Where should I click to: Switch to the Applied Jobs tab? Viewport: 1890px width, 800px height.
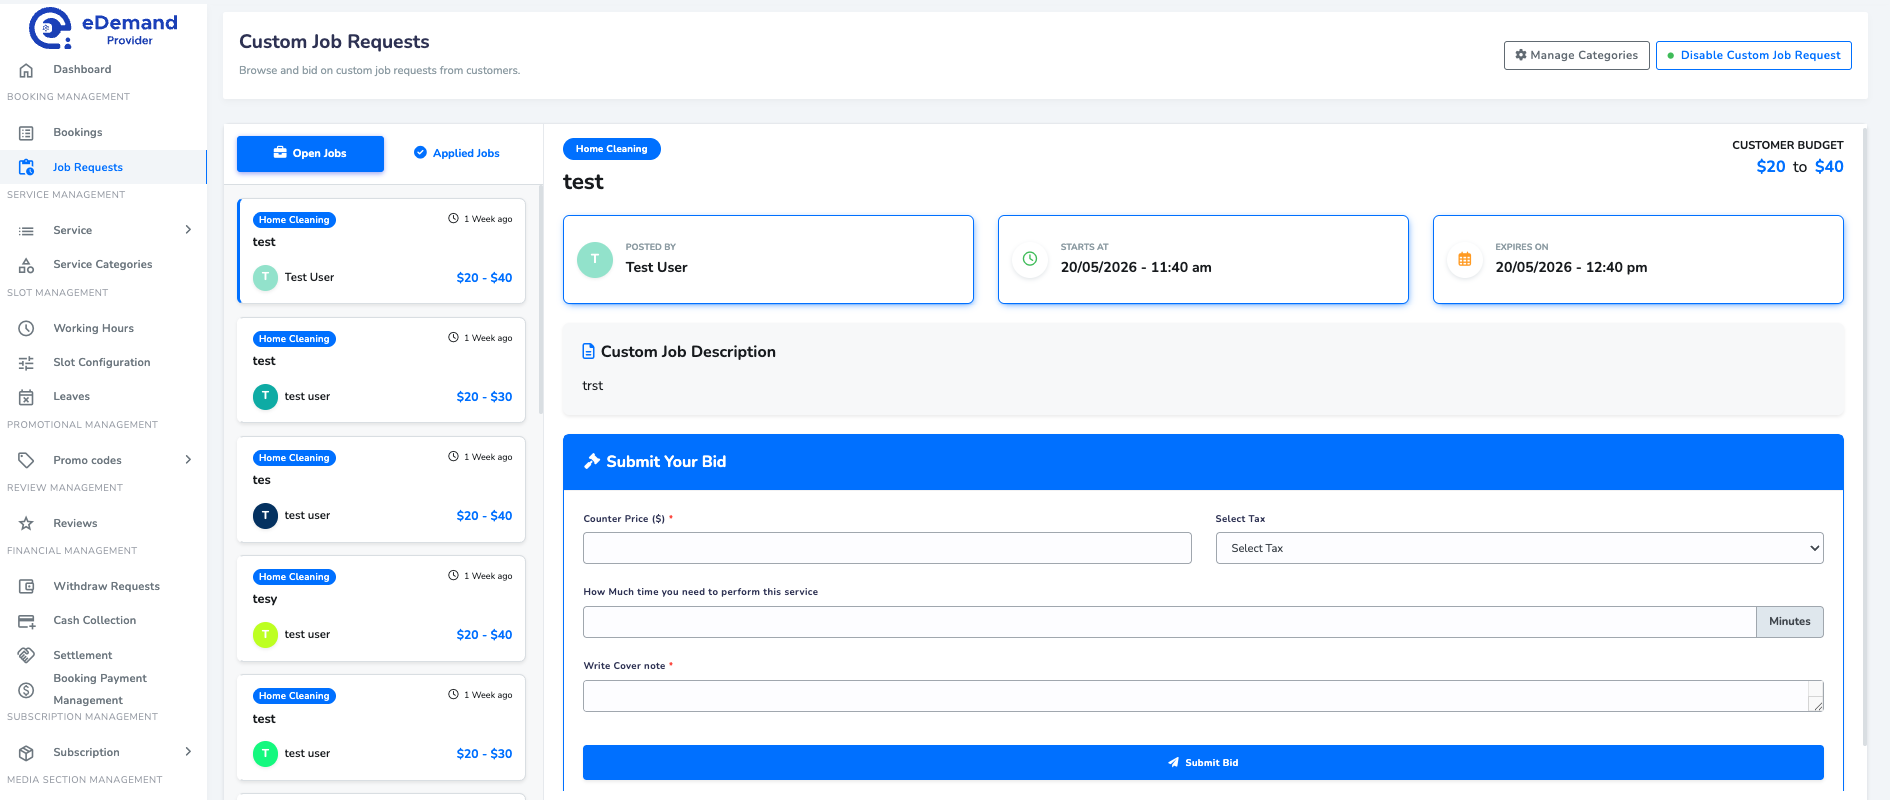(x=456, y=153)
